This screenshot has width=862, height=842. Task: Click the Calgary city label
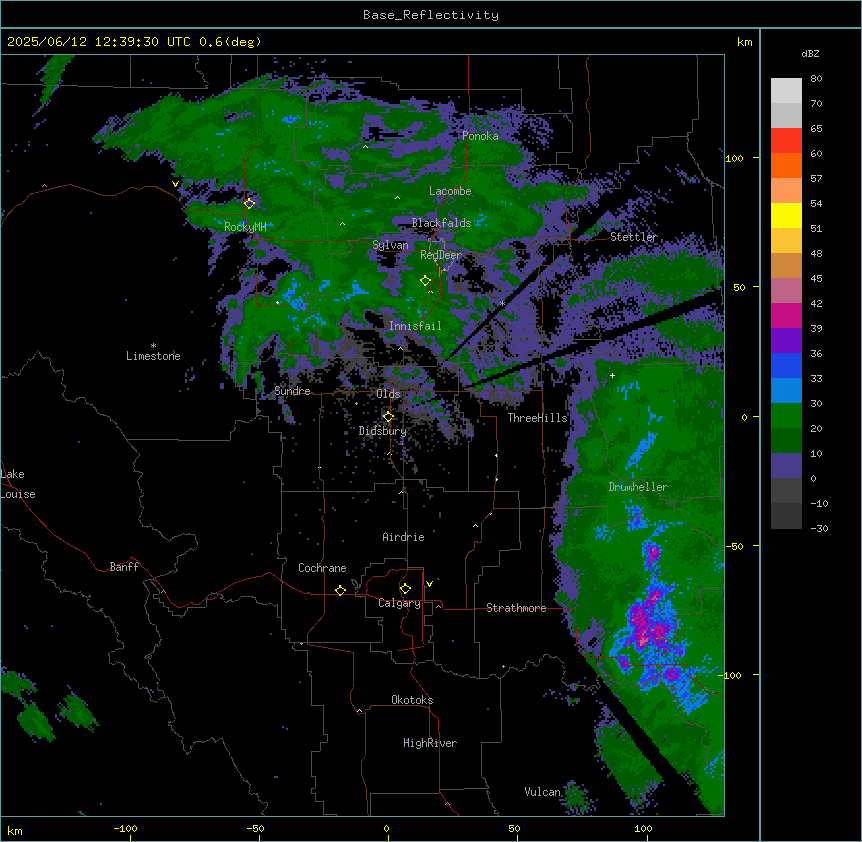coord(399,603)
